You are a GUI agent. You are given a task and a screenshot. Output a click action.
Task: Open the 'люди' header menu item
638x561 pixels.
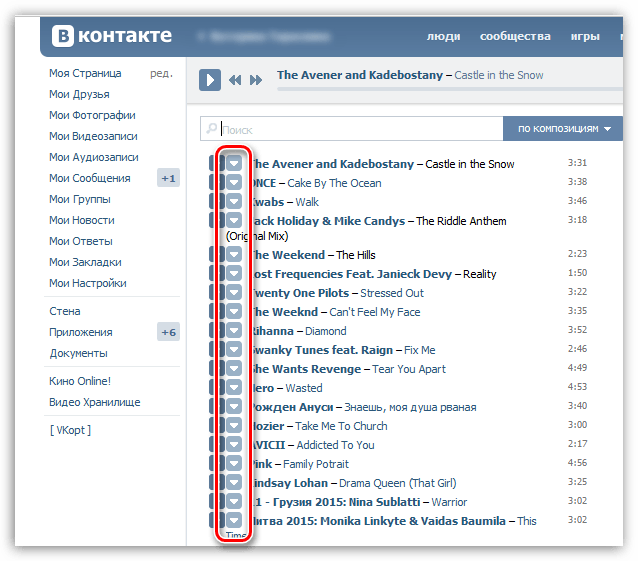[443, 37]
